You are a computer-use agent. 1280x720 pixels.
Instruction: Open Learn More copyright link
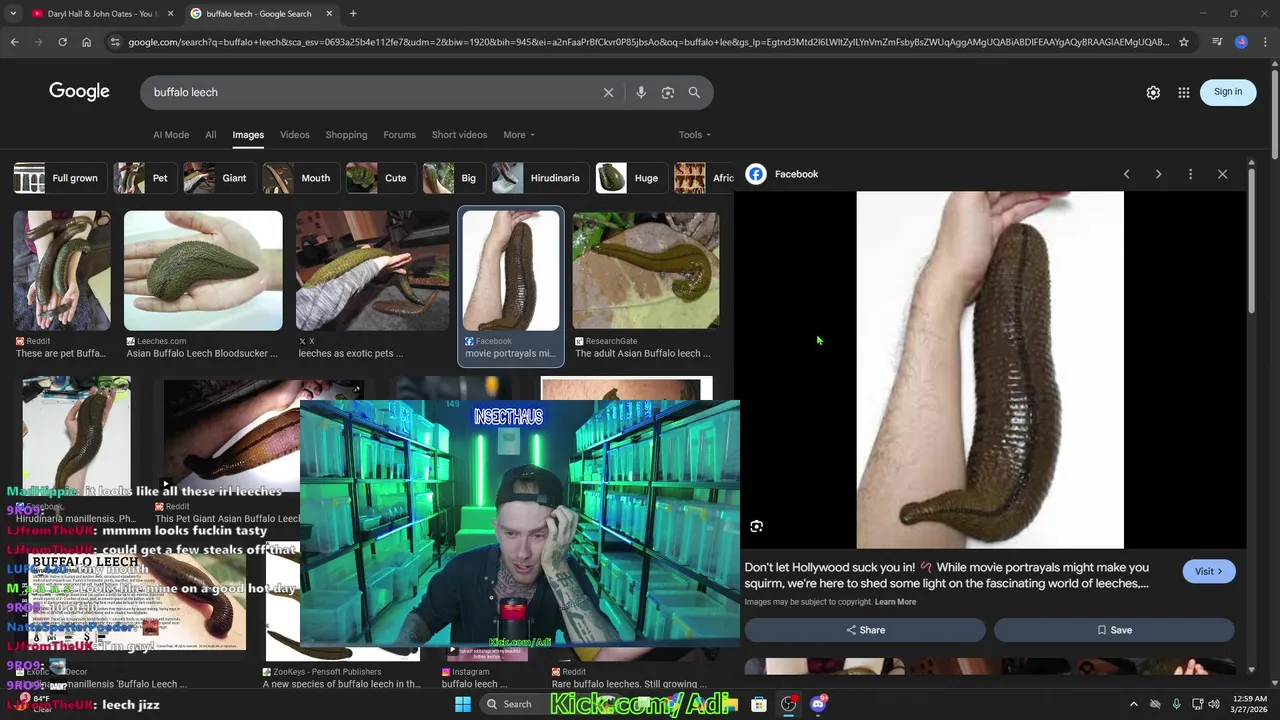point(895,602)
